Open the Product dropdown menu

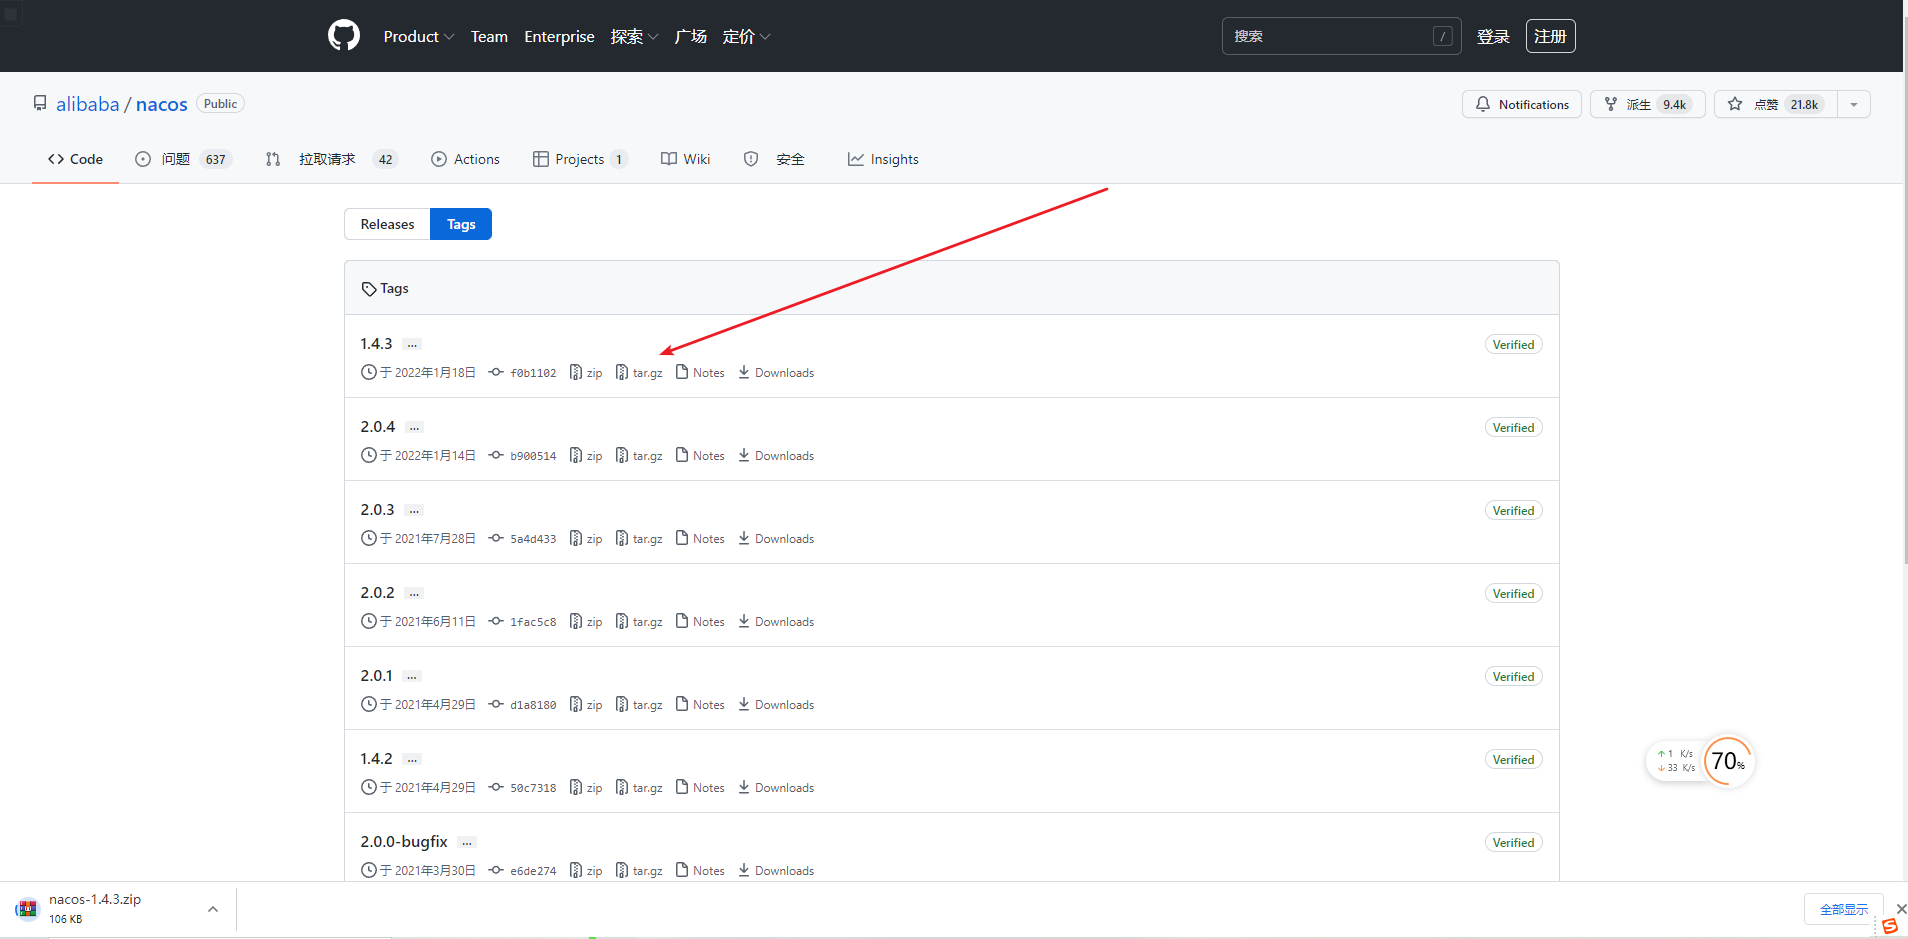tap(419, 36)
